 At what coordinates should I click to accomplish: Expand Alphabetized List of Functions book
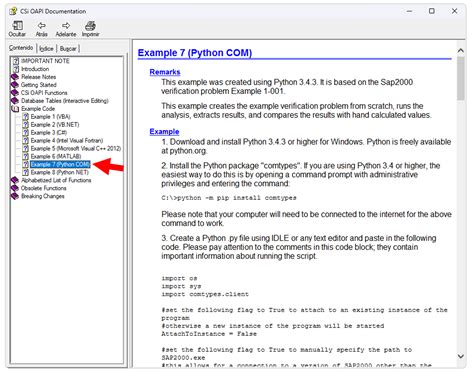56,181
